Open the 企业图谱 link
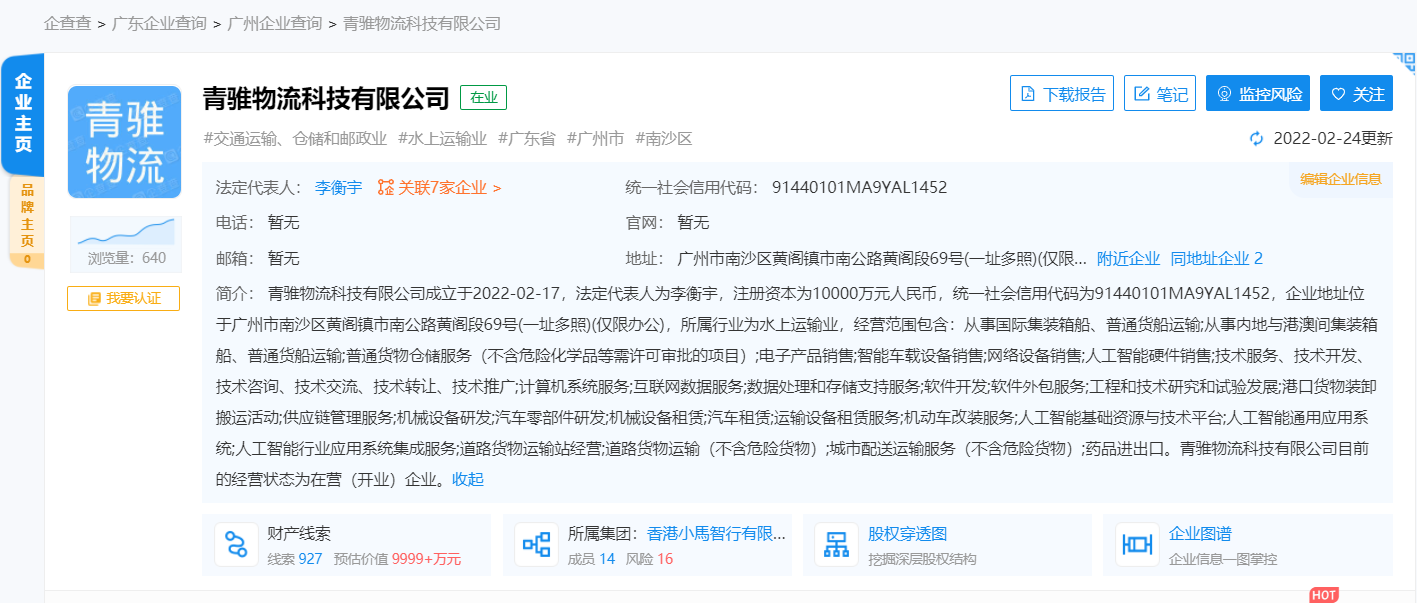 pyautogui.click(x=1200, y=533)
